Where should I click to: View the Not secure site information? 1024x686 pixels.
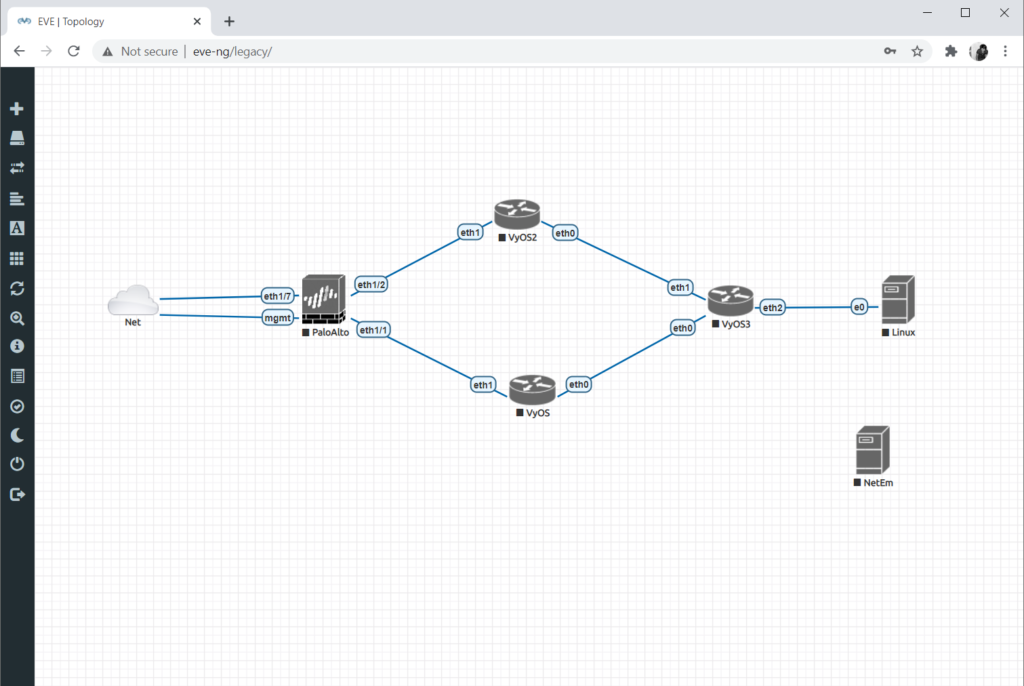pyautogui.click(x=140, y=51)
